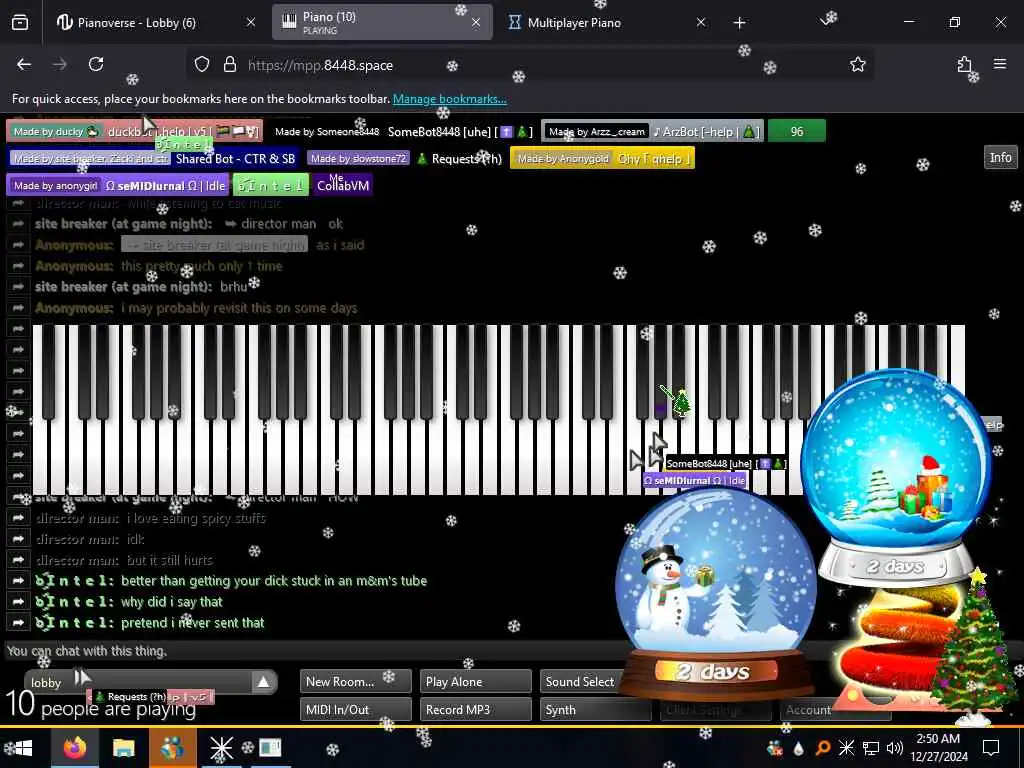Reload the page with the refresh icon
1024x768 pixels.
(x=96, y=64)
